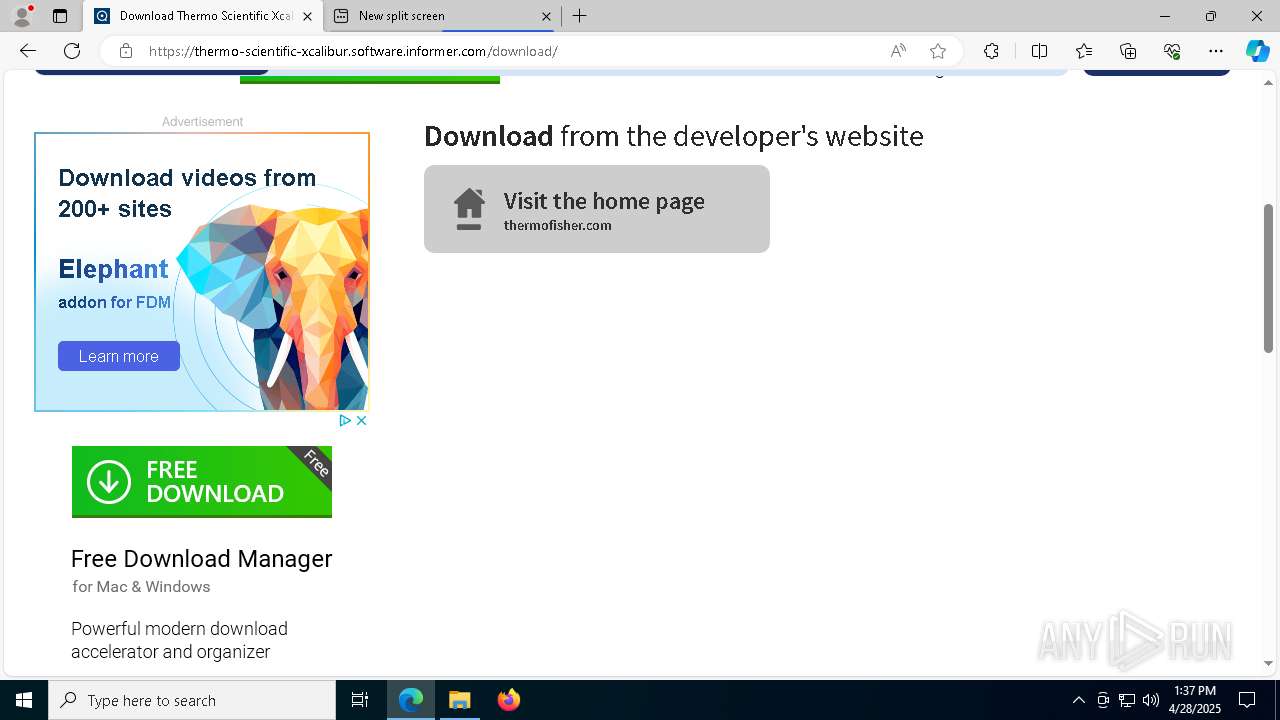The image size is (1280, 720).
Task: Open the Favorites list icon
Action: point(1084,51)
